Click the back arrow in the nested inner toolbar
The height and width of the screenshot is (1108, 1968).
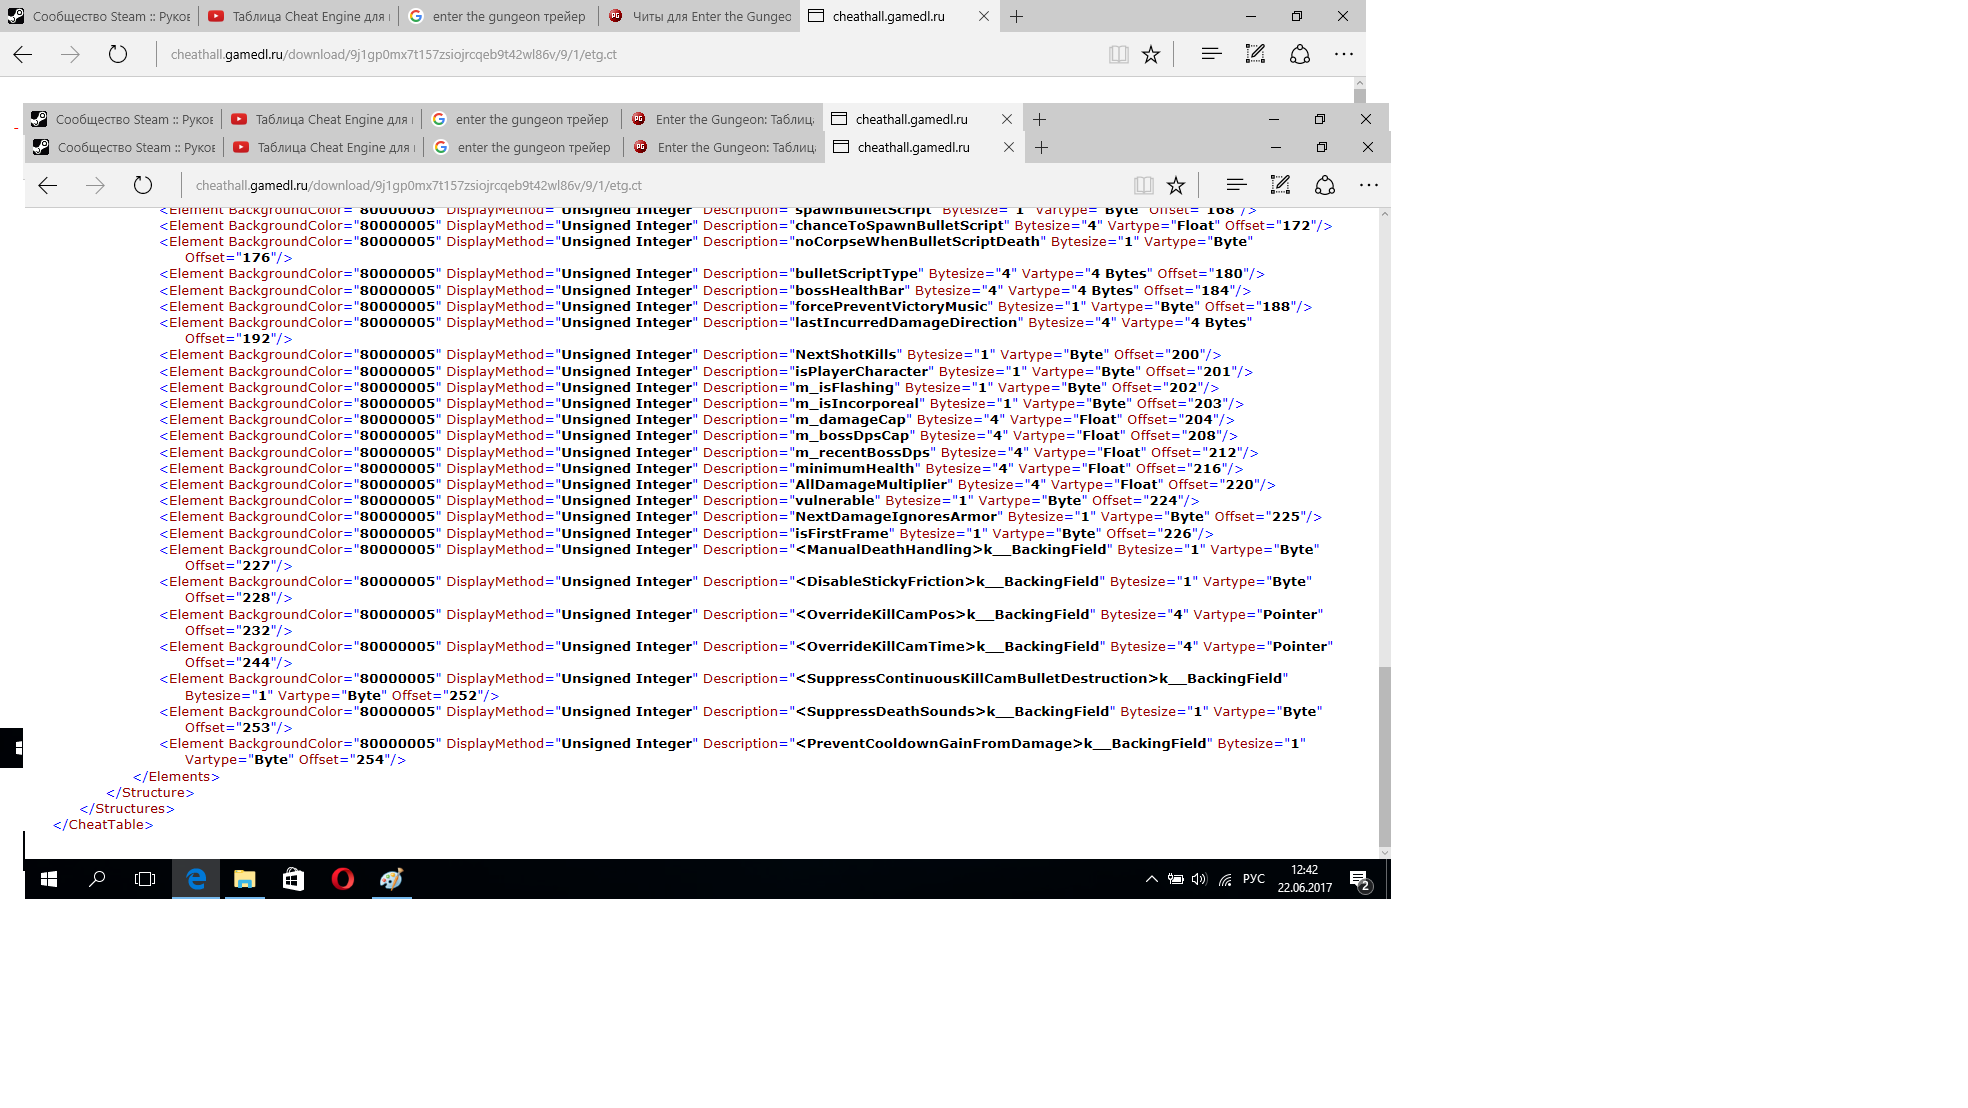click(x=48, y=185)
